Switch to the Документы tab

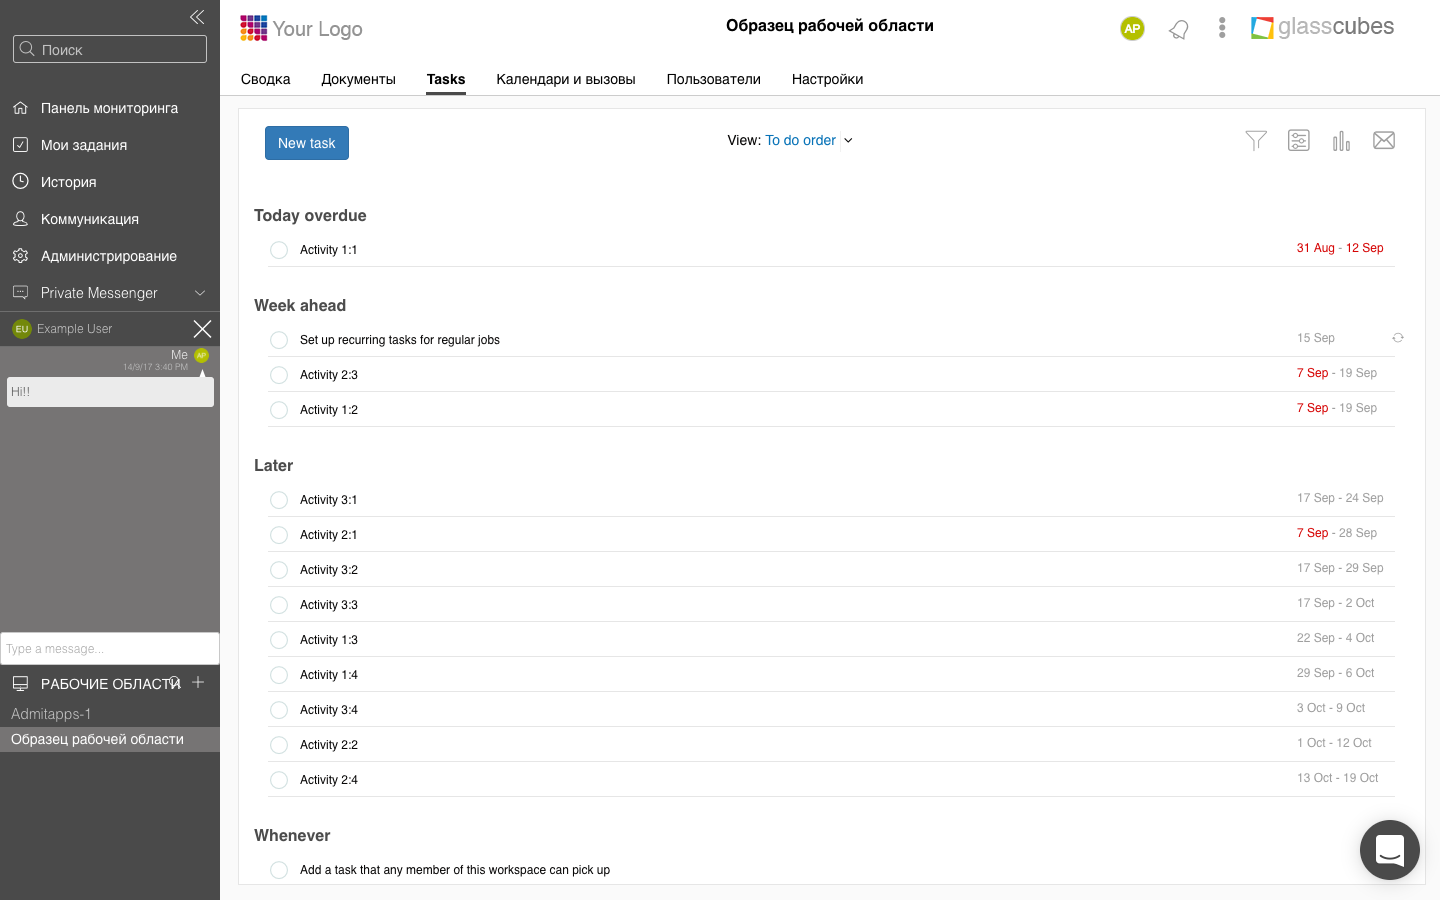click(x=358, y=79)
